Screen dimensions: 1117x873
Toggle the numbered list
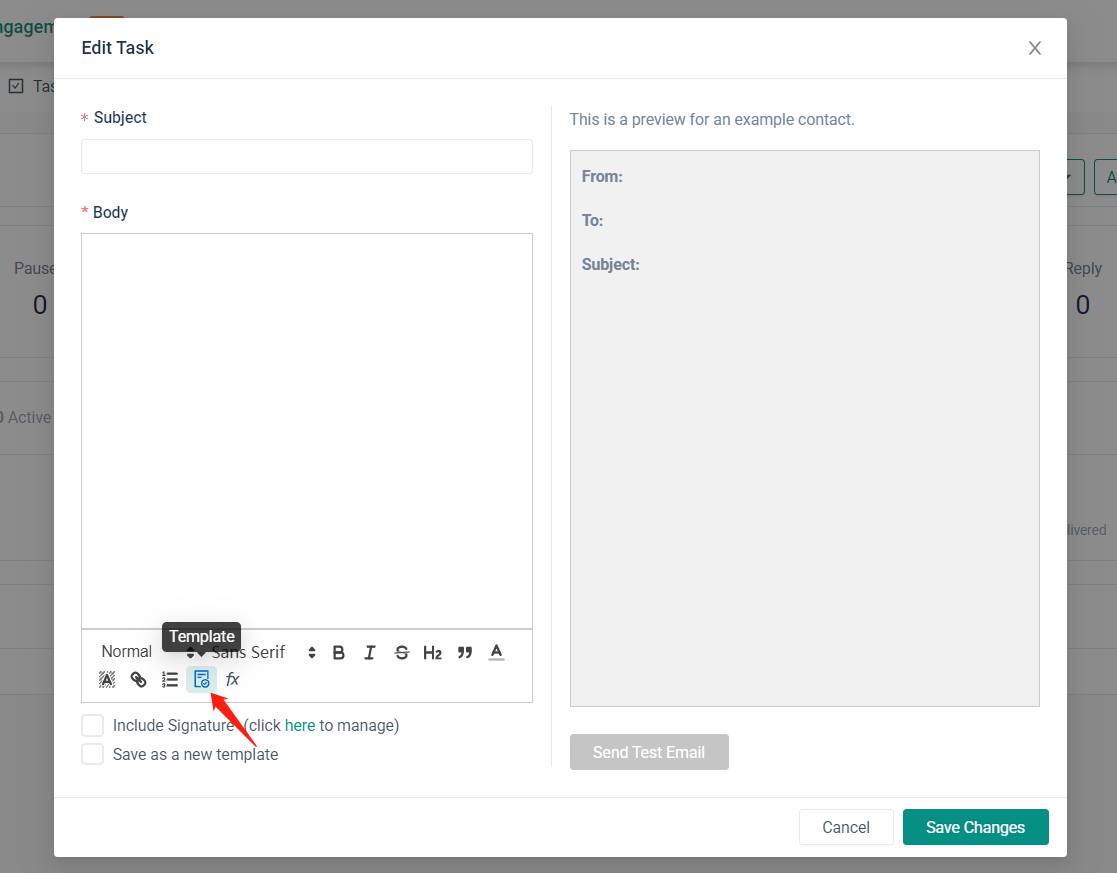click(x=170, y=680)
